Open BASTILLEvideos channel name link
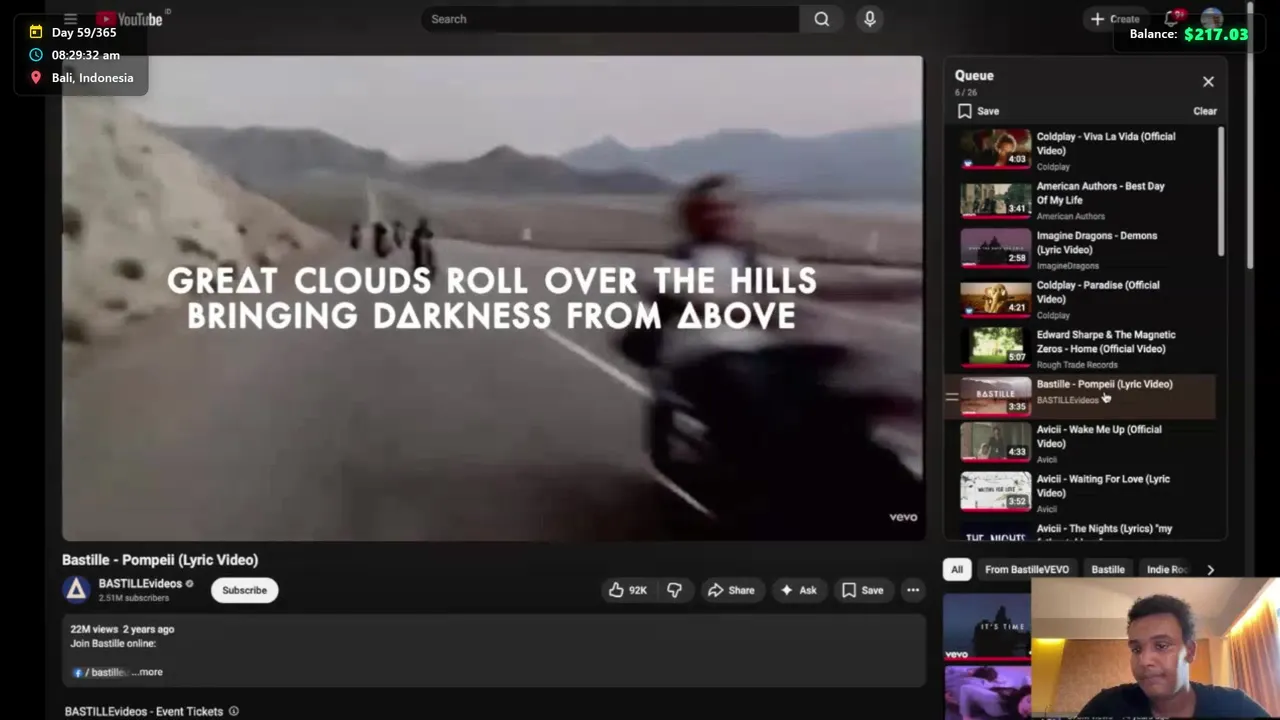1280x720 pixels. pos(140,584)
